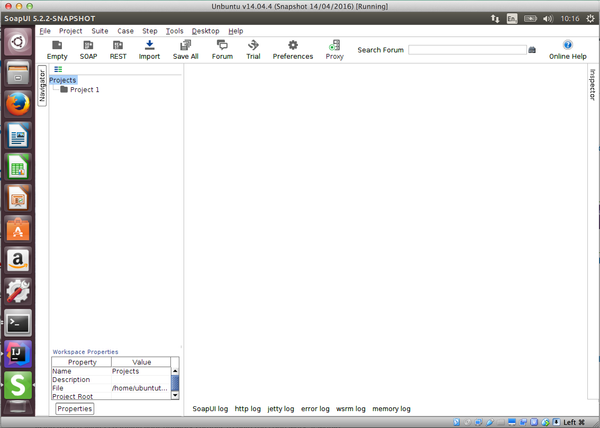Click the Search Forum input field
Image resolution: width=600 pixels, height=428 pixels.
(x=466, y=49)
